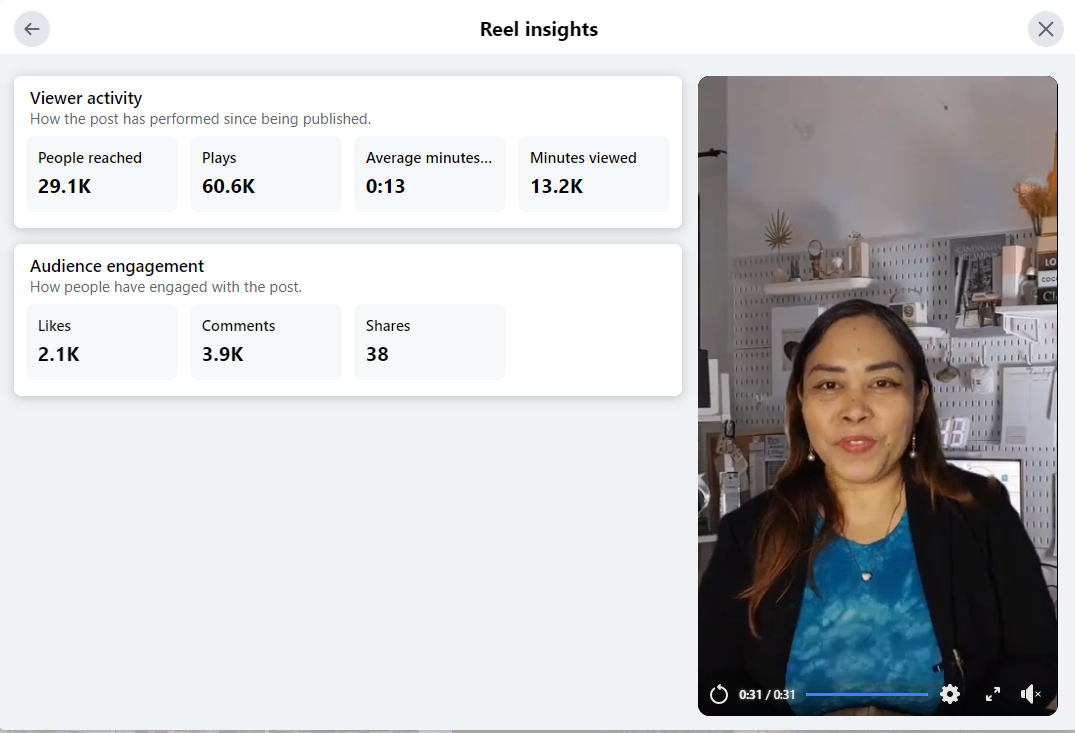The height and width of the screenshot is (733, 1075).
Task: Replay the reel video
Action: click(718, 694)
